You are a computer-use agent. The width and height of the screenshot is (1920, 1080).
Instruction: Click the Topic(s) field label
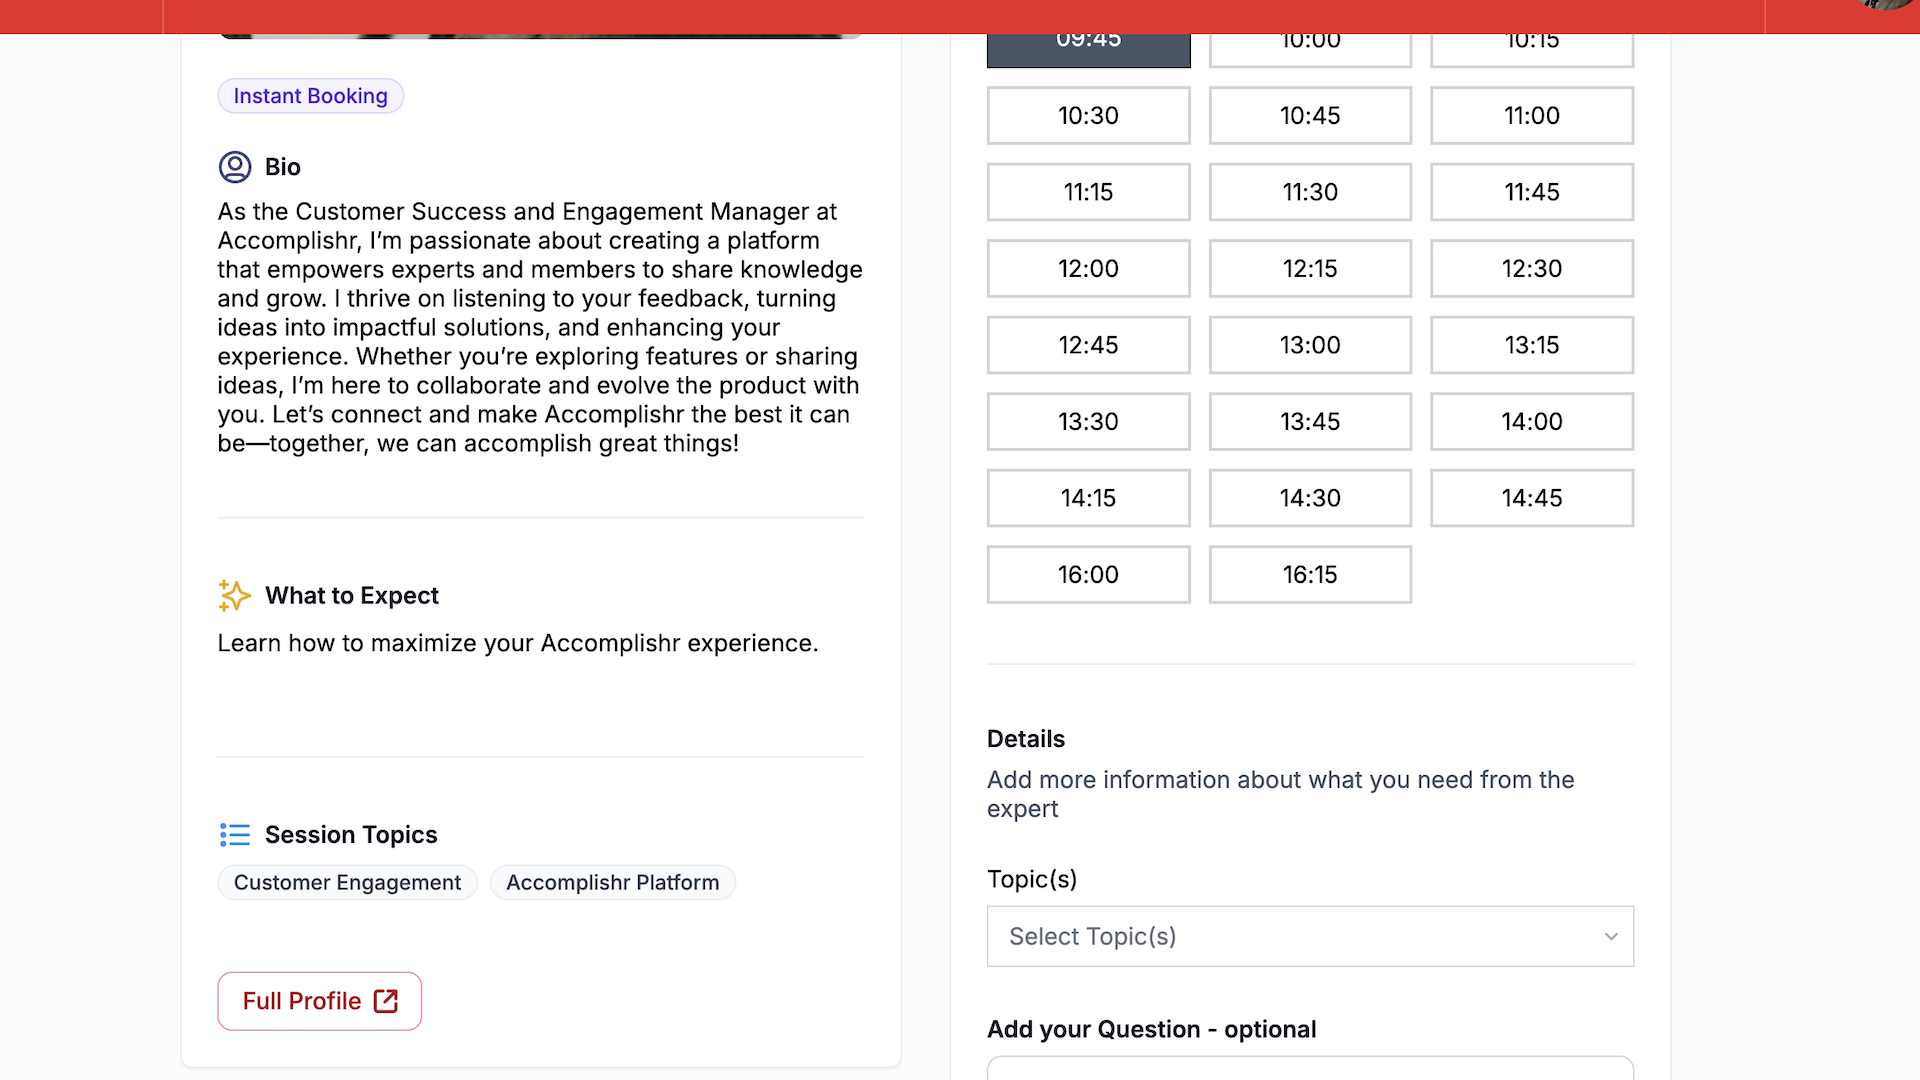pyautogui.click(x=1032, y=879)
